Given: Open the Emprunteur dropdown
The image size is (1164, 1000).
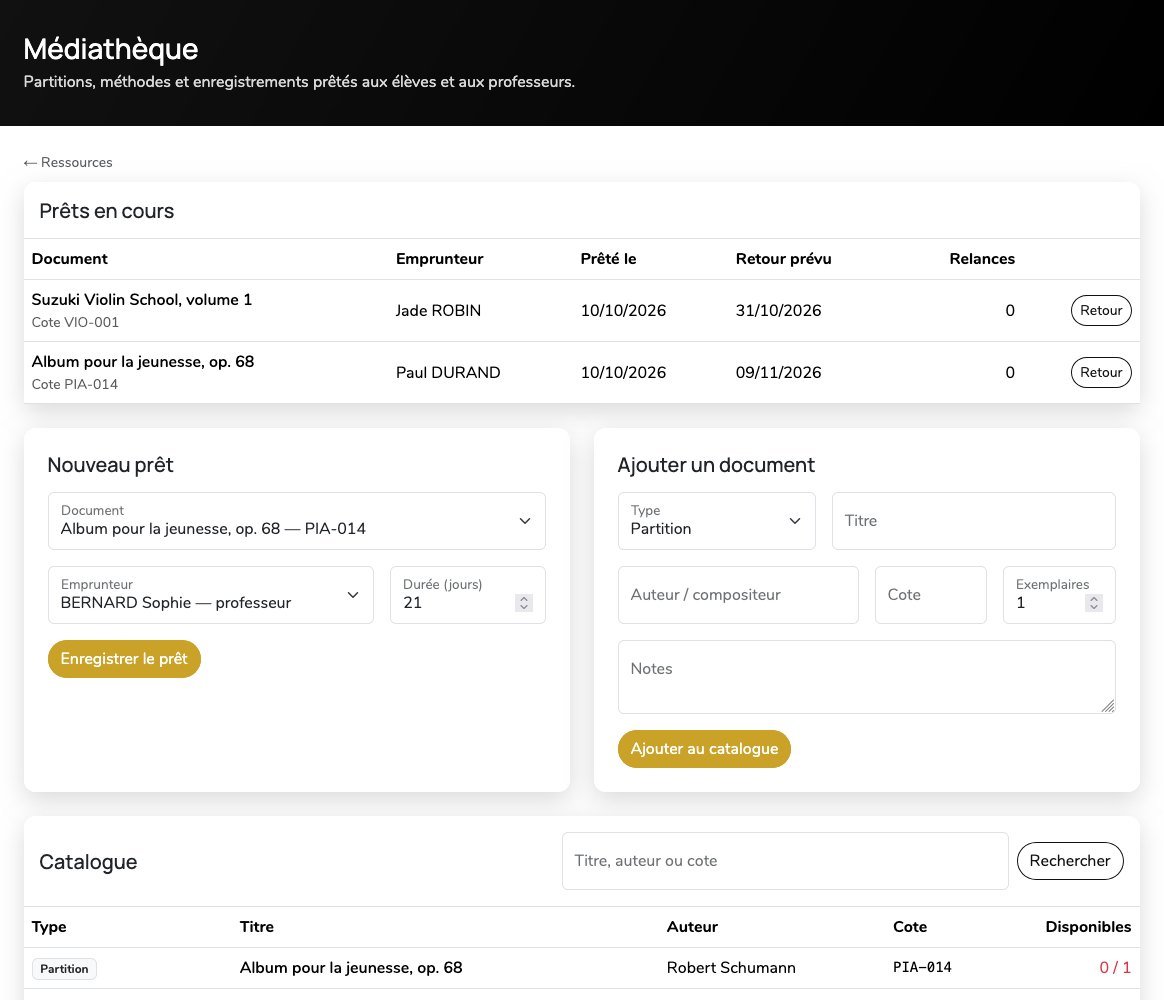Looking at the screenshot, I should click(x=211, y=595).
